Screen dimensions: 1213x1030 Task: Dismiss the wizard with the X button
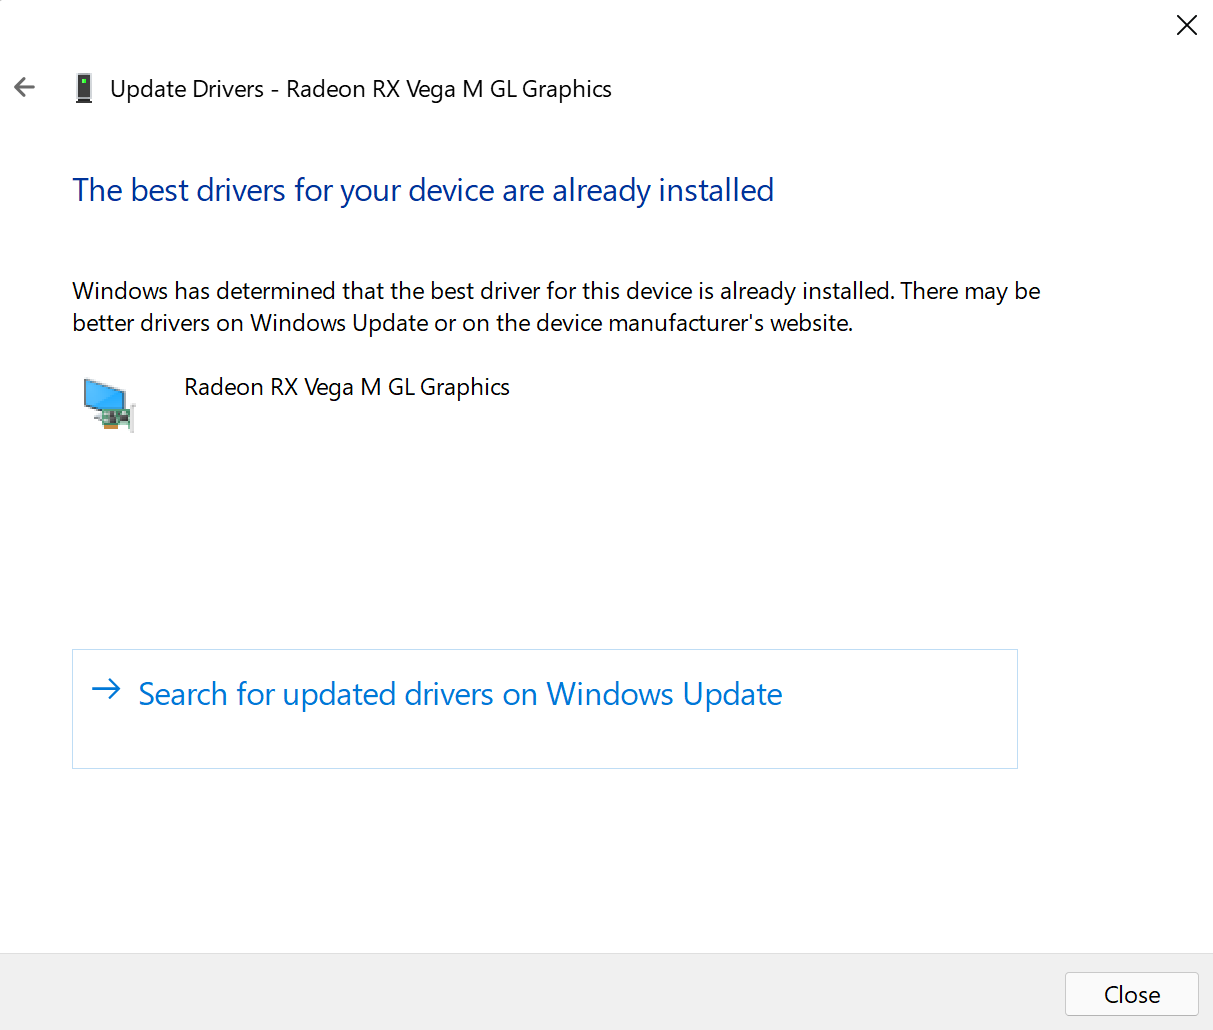coord(1186,25)
